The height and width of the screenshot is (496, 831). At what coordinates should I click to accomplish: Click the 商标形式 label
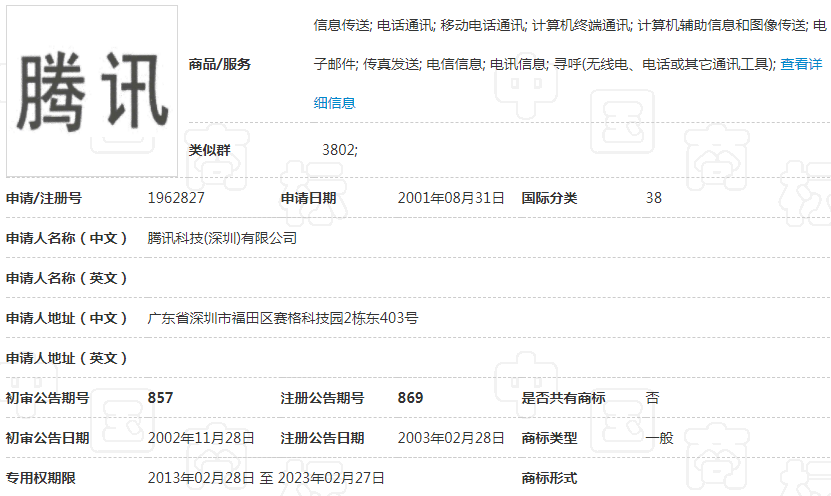[x=549, y=478]
